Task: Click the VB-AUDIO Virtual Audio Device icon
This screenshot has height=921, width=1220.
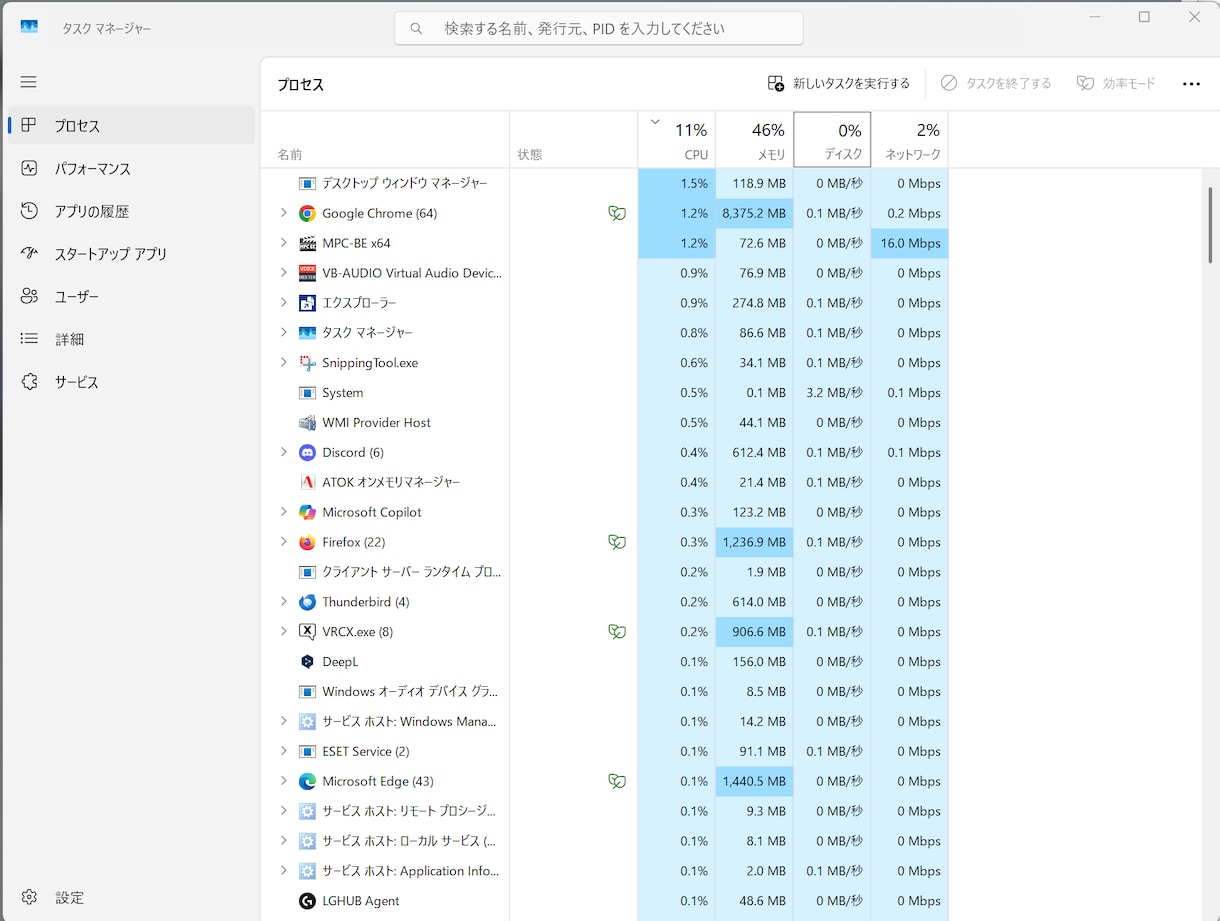Action: 307,273
